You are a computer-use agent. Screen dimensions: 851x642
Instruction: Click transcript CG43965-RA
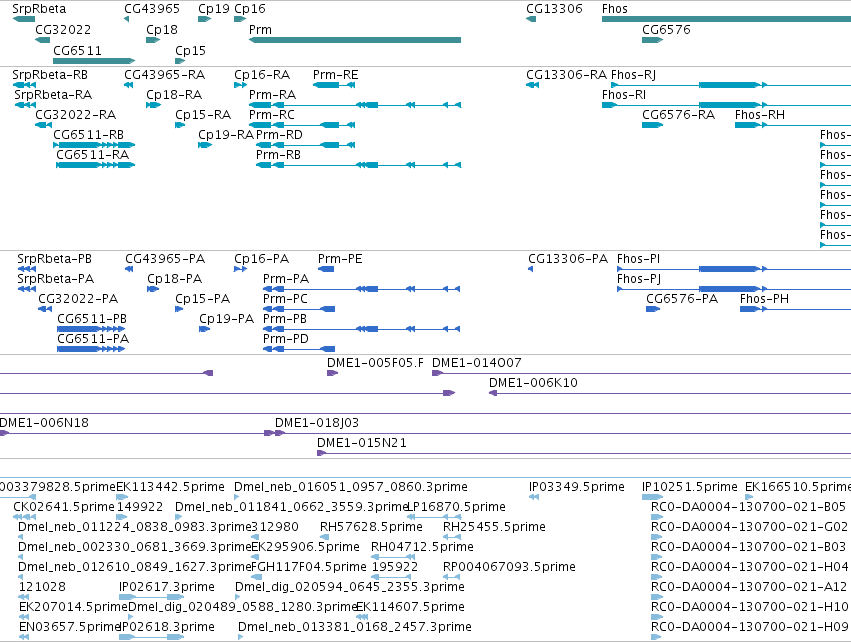(164, 75)
